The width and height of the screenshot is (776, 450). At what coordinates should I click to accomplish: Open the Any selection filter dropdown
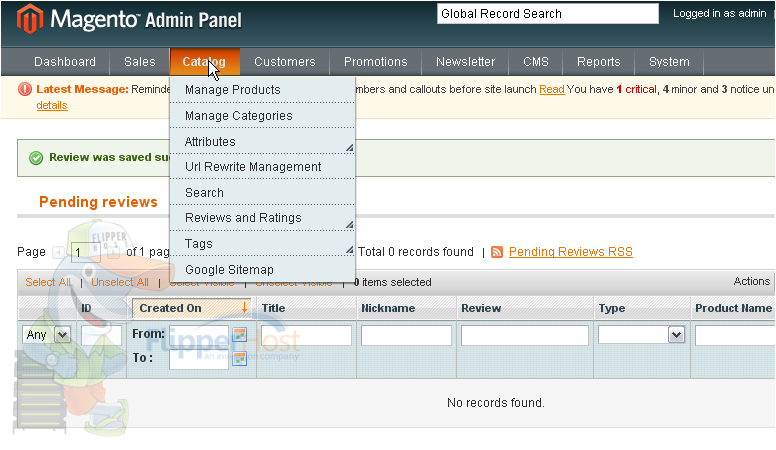47,335
